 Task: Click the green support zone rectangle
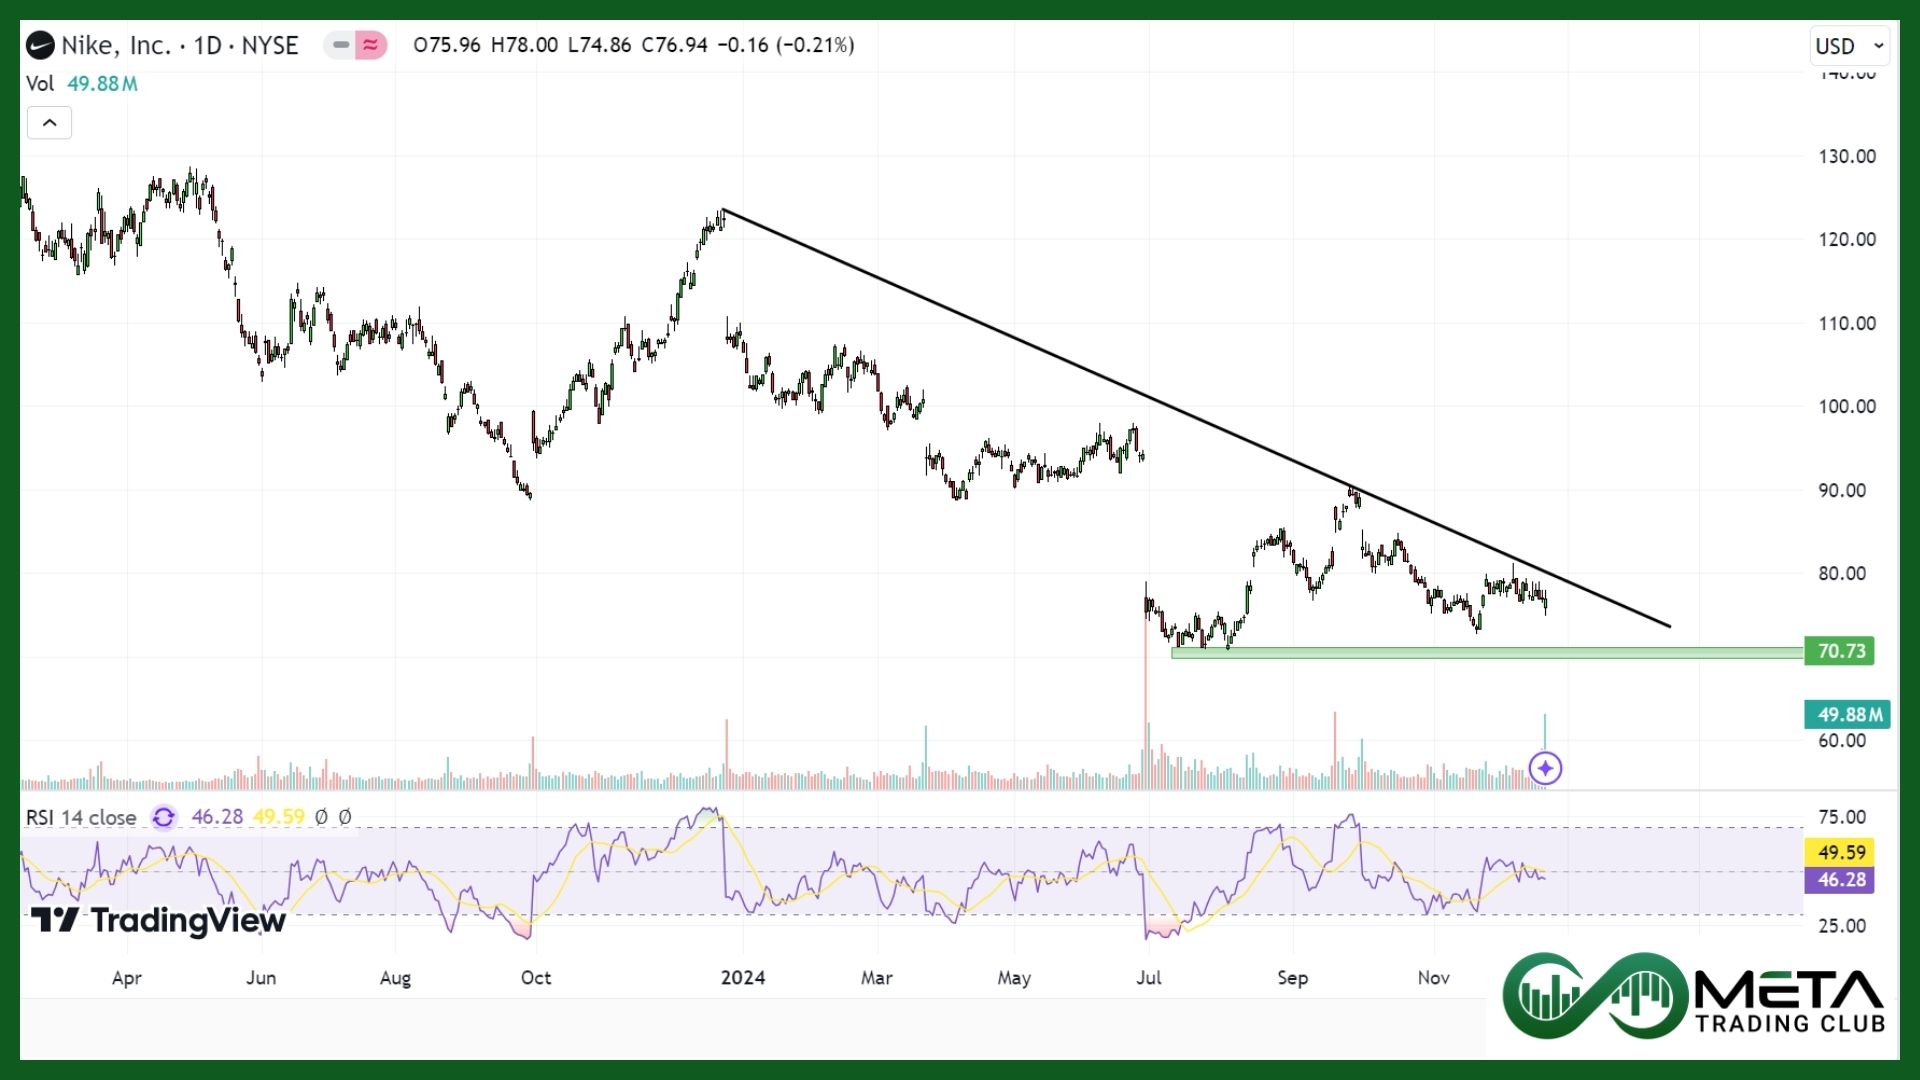pyautogui.click(x=1487, y=653)
